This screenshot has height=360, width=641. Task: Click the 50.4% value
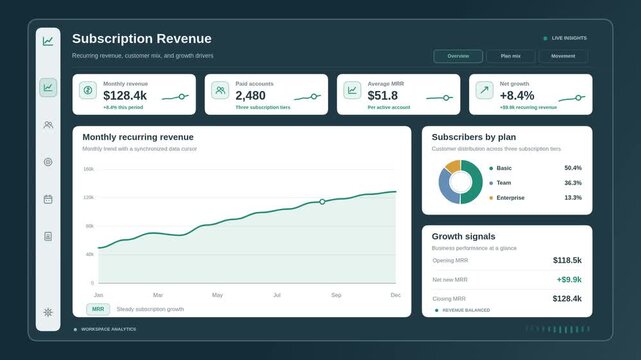(573, 168)
